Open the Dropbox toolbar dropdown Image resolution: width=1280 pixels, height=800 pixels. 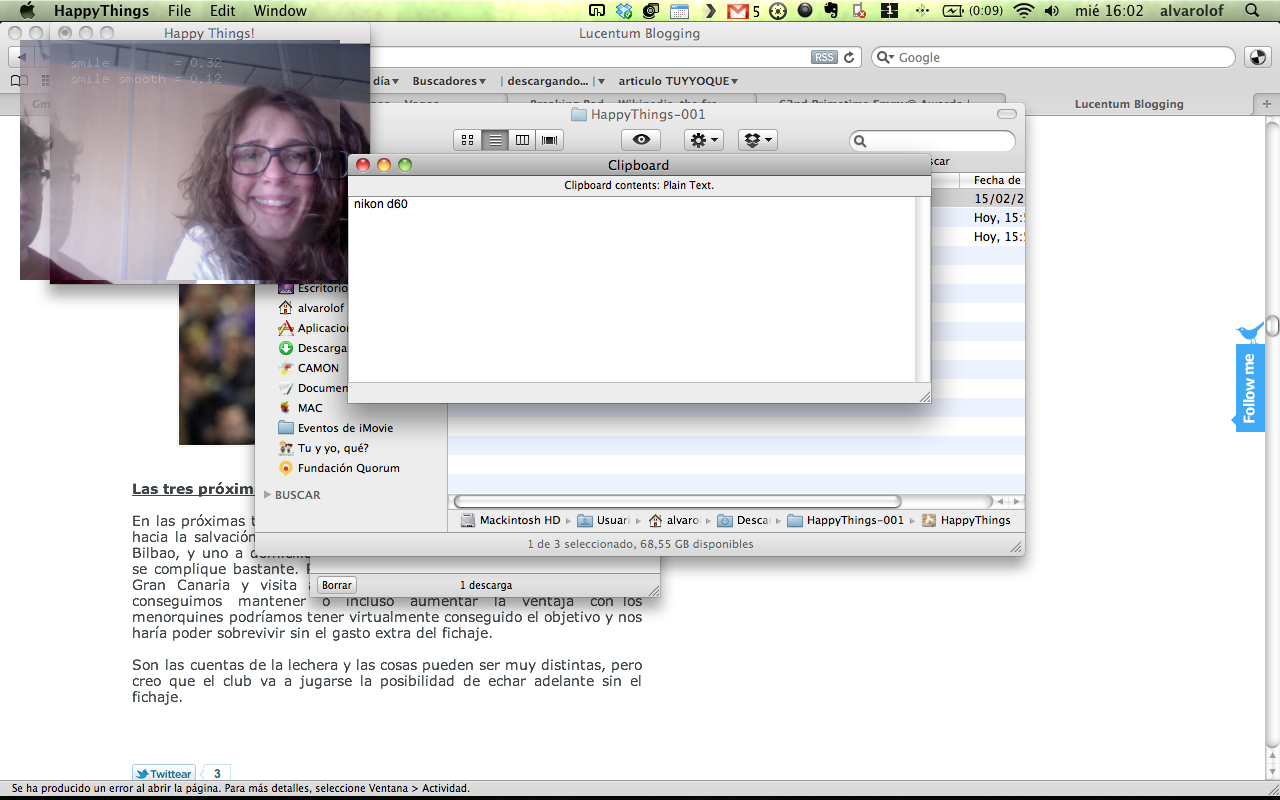[x=757, y=141]
